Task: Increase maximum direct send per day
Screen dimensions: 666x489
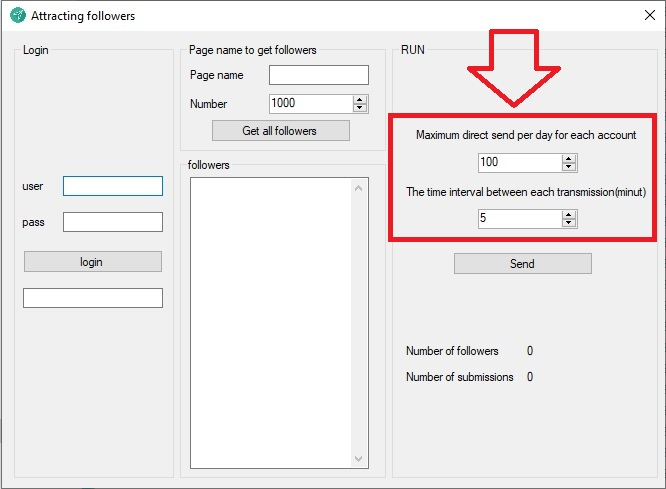Action: pyautogui.click(x=569, y=158)
